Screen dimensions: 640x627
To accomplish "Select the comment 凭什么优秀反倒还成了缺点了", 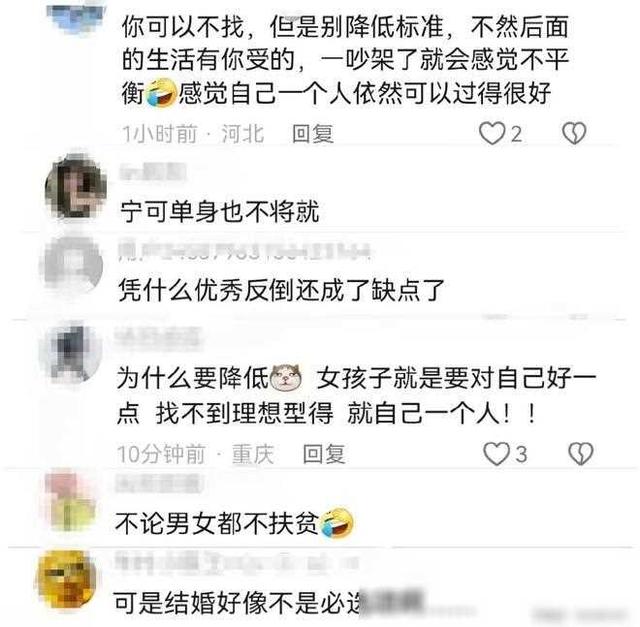I will pos(281,290).
